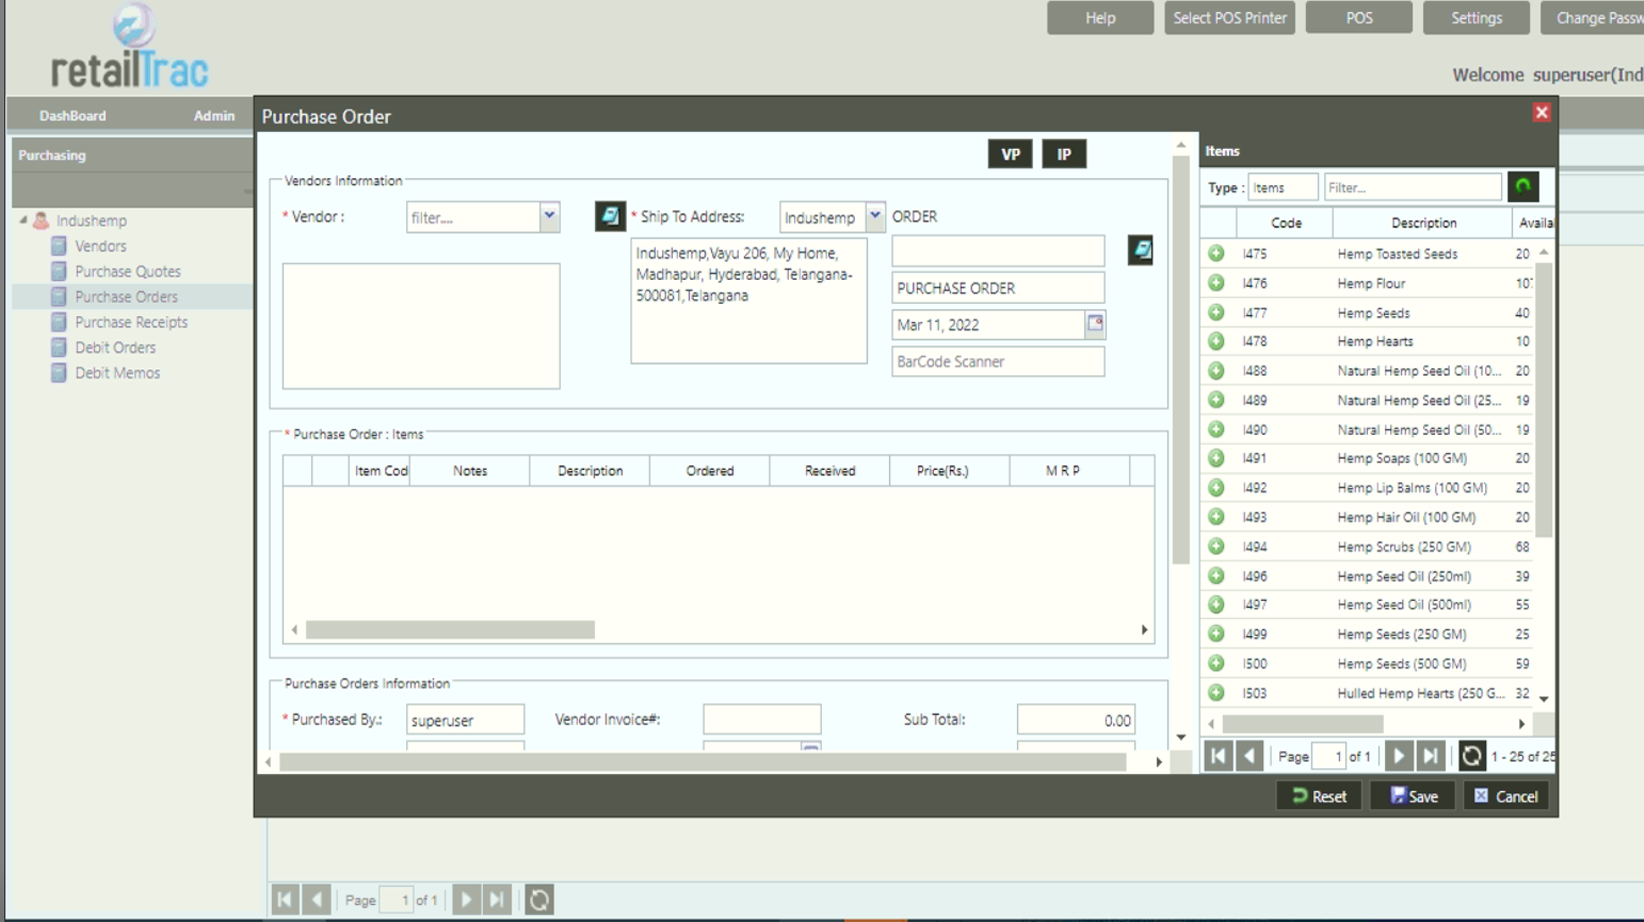Switch to the DashBoard menu
The image size is (1644, 922).
pos(72,116)
